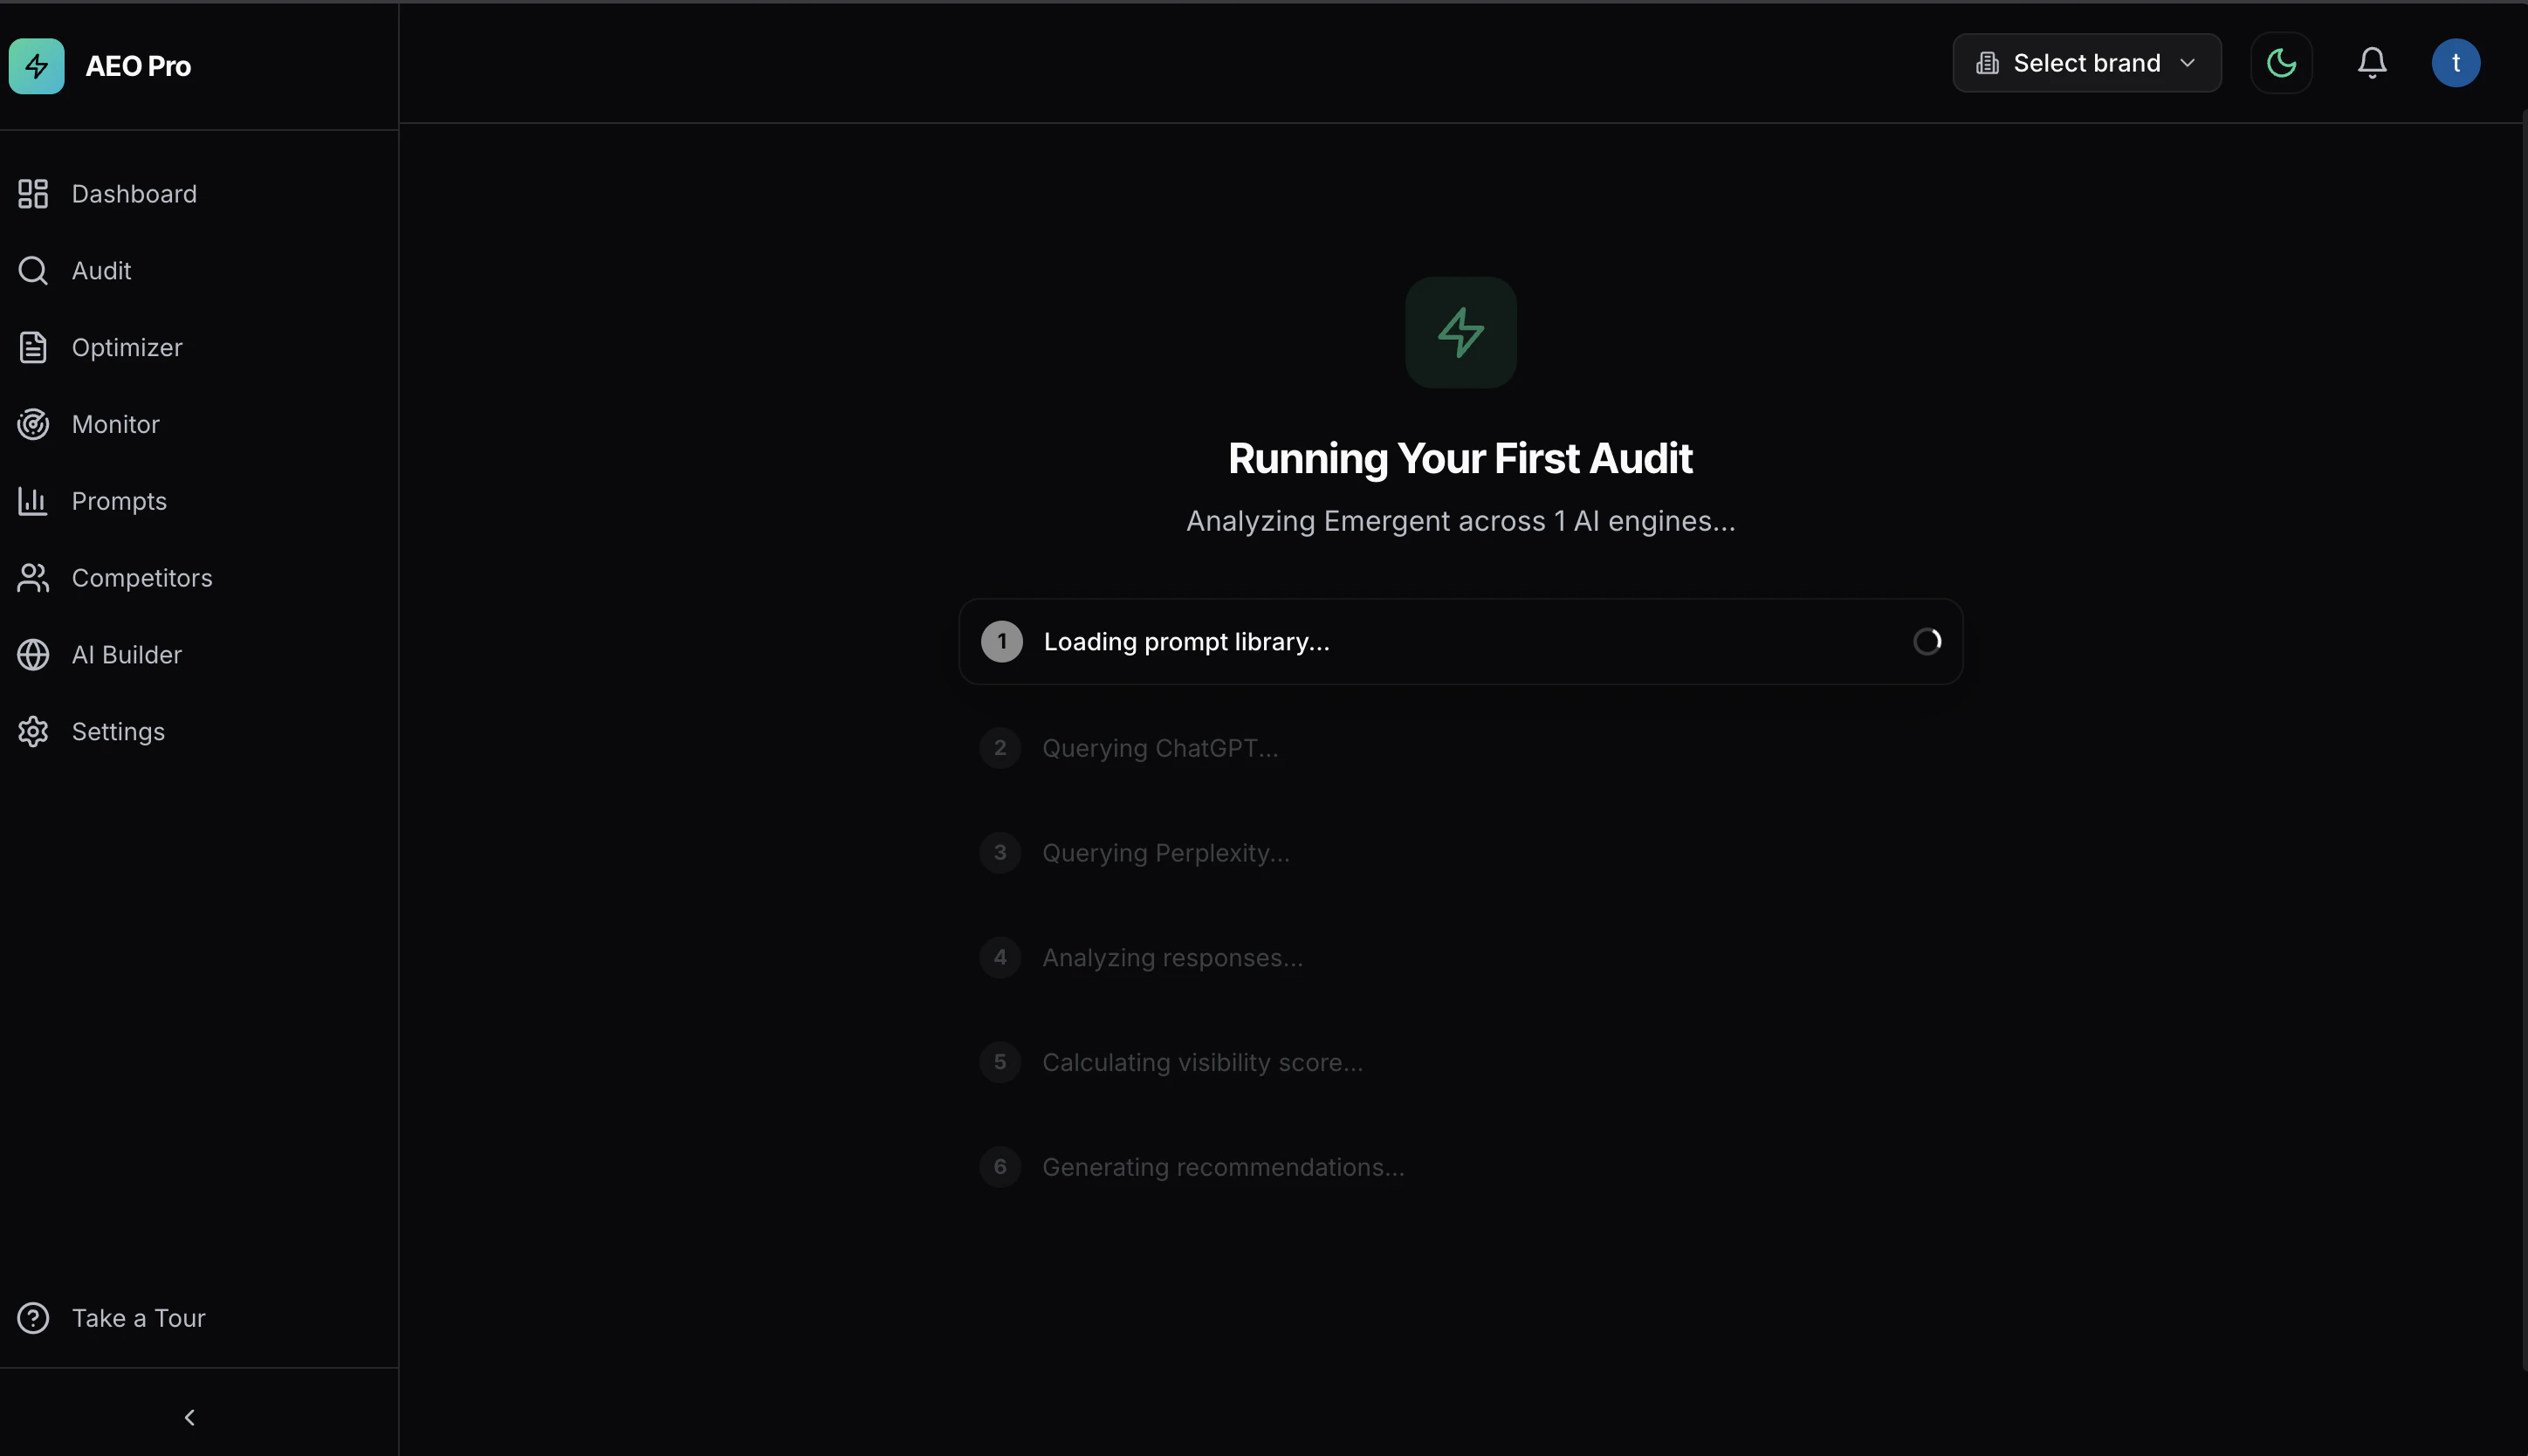This screenshot has width=2528, height=1456.
Task: Select the Querying ChatGPT step
Action: (x=1160, y=748)
